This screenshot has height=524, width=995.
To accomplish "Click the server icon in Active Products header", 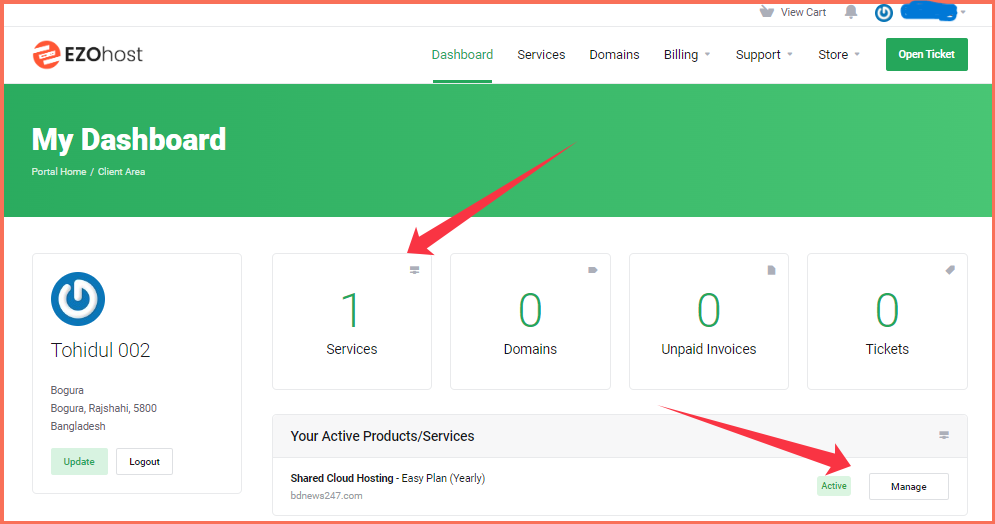I will point(944,435).
